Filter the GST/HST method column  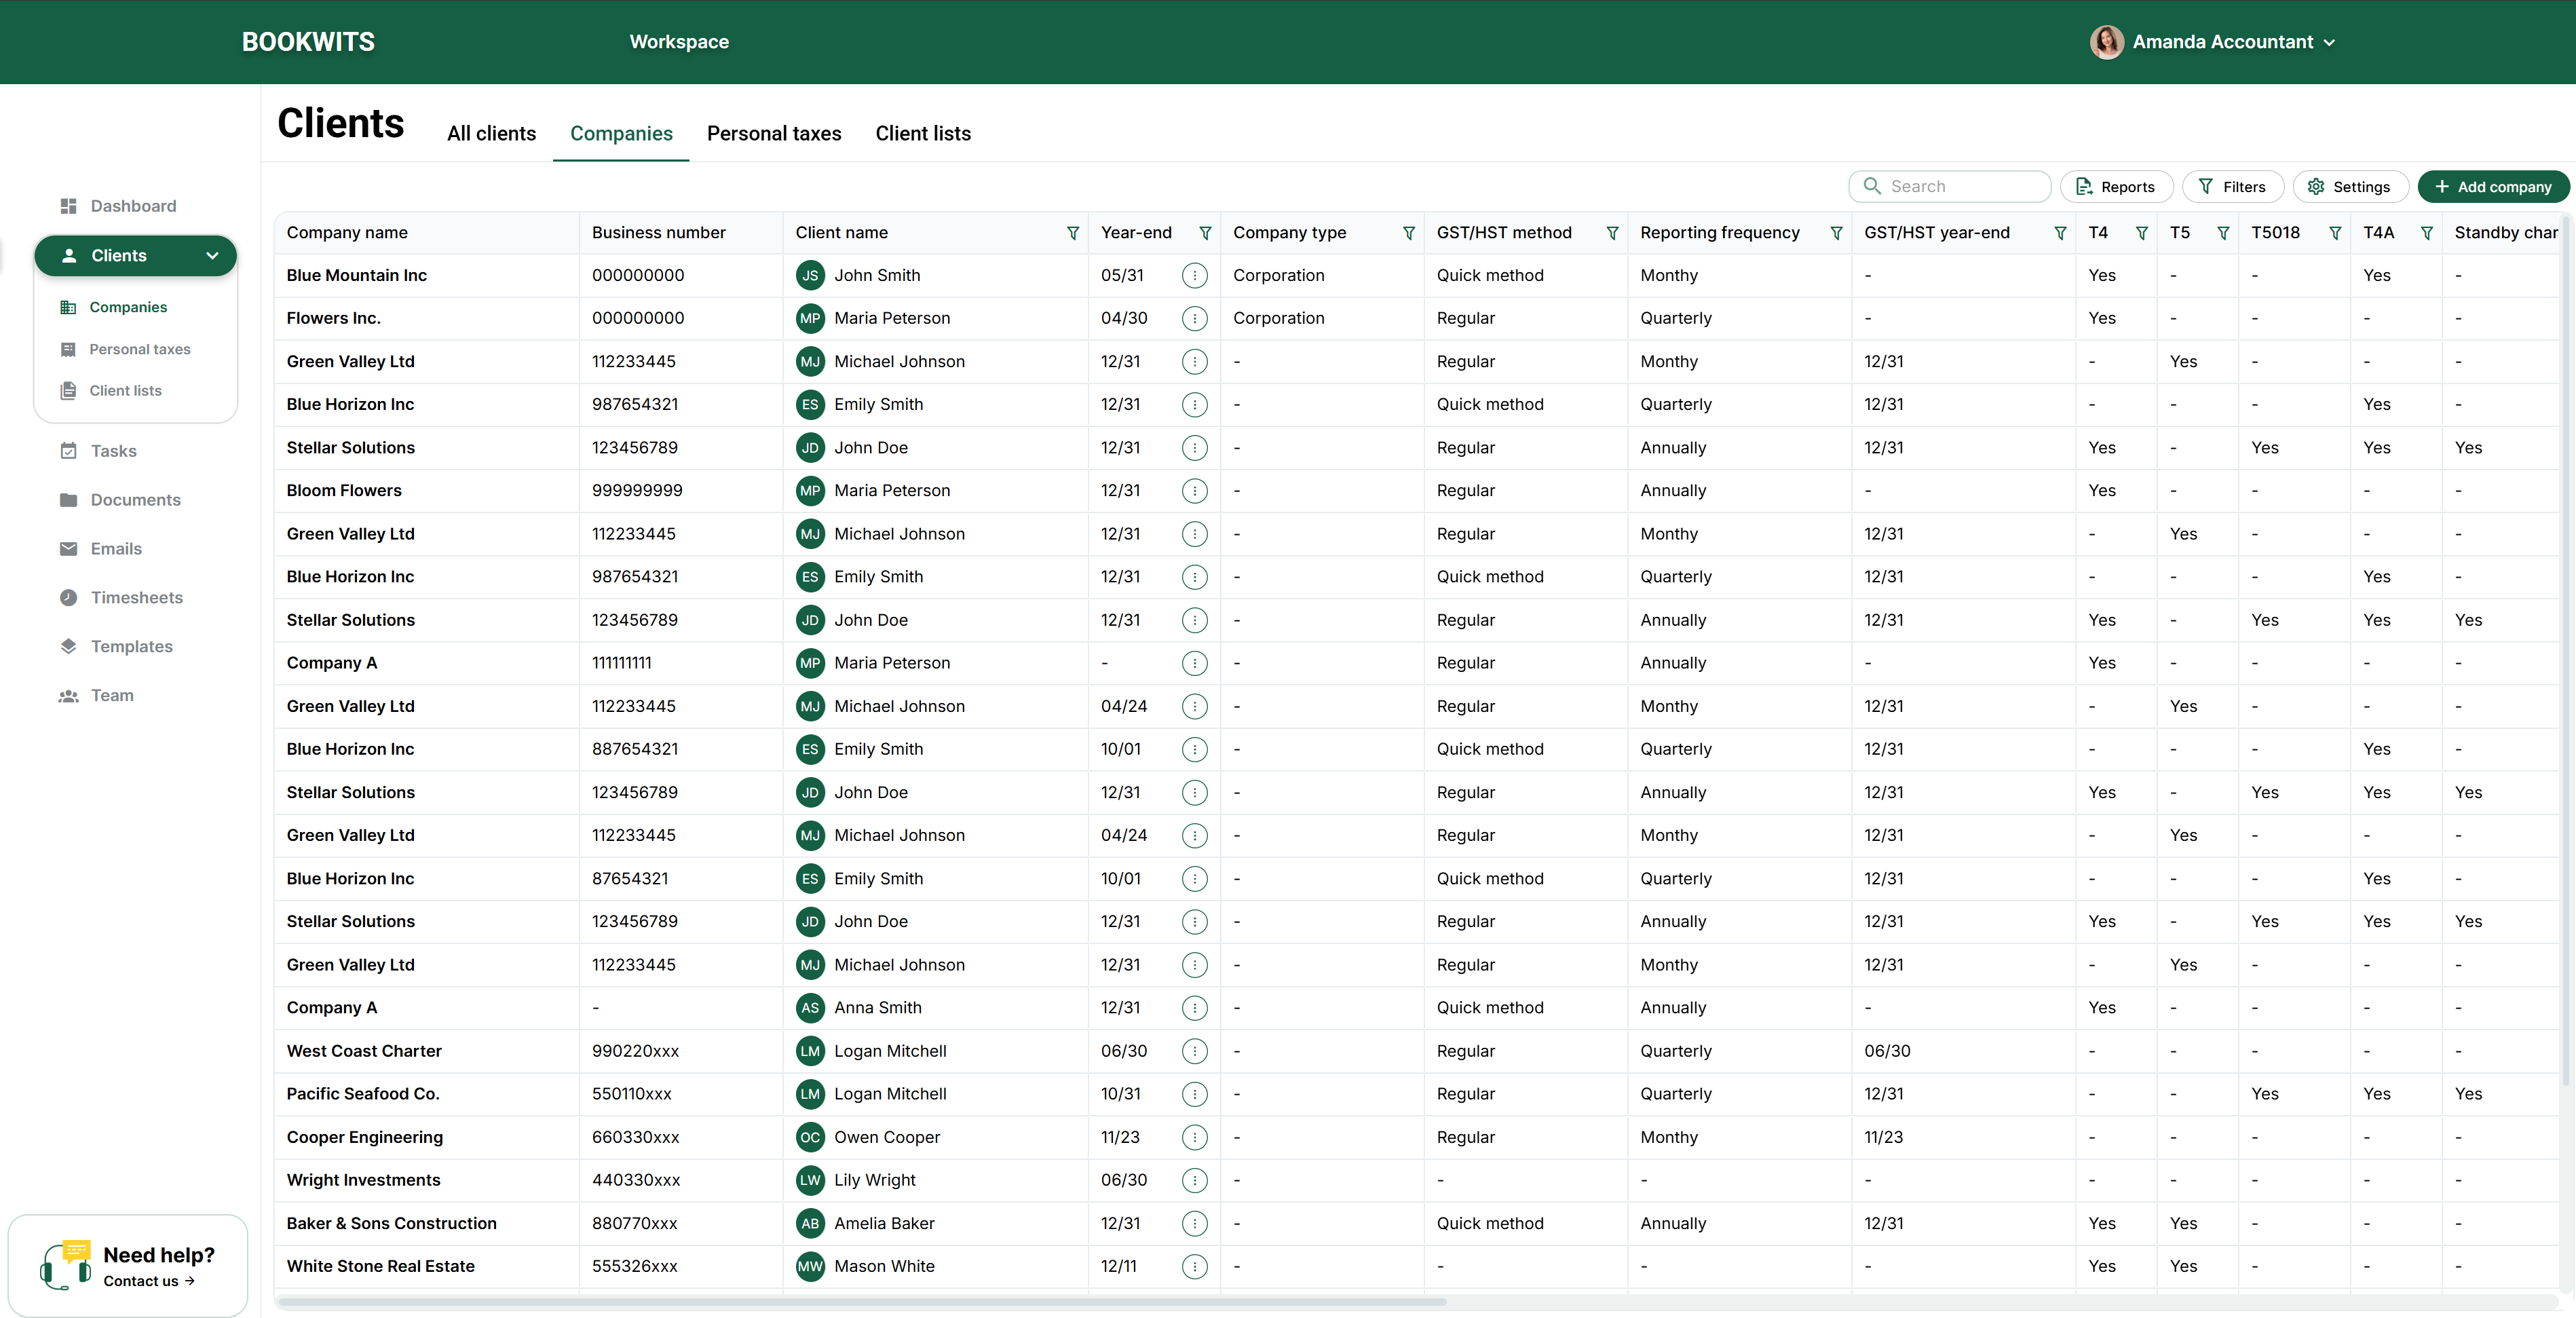(x=1612, y=233)
